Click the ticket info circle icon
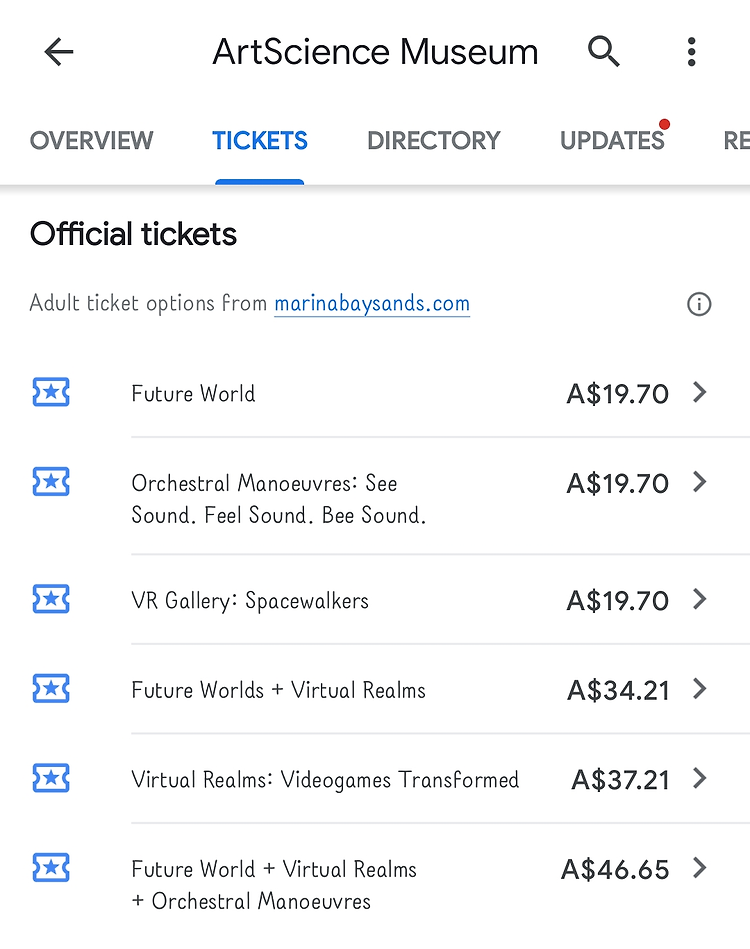This screenshot has height=949, width=750. [699, 304]
